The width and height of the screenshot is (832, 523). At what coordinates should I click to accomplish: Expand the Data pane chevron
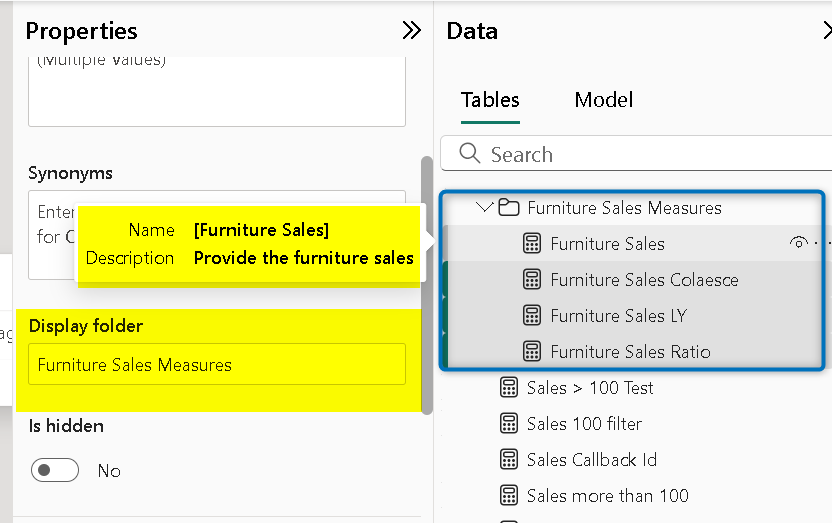click(x=825, y=31)
